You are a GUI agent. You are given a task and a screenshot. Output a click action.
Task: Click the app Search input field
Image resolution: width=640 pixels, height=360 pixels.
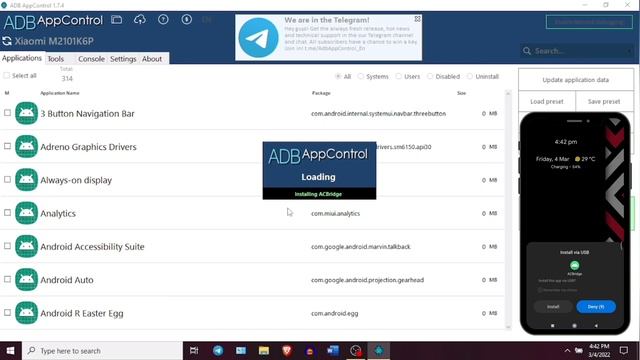coord(578,51)
